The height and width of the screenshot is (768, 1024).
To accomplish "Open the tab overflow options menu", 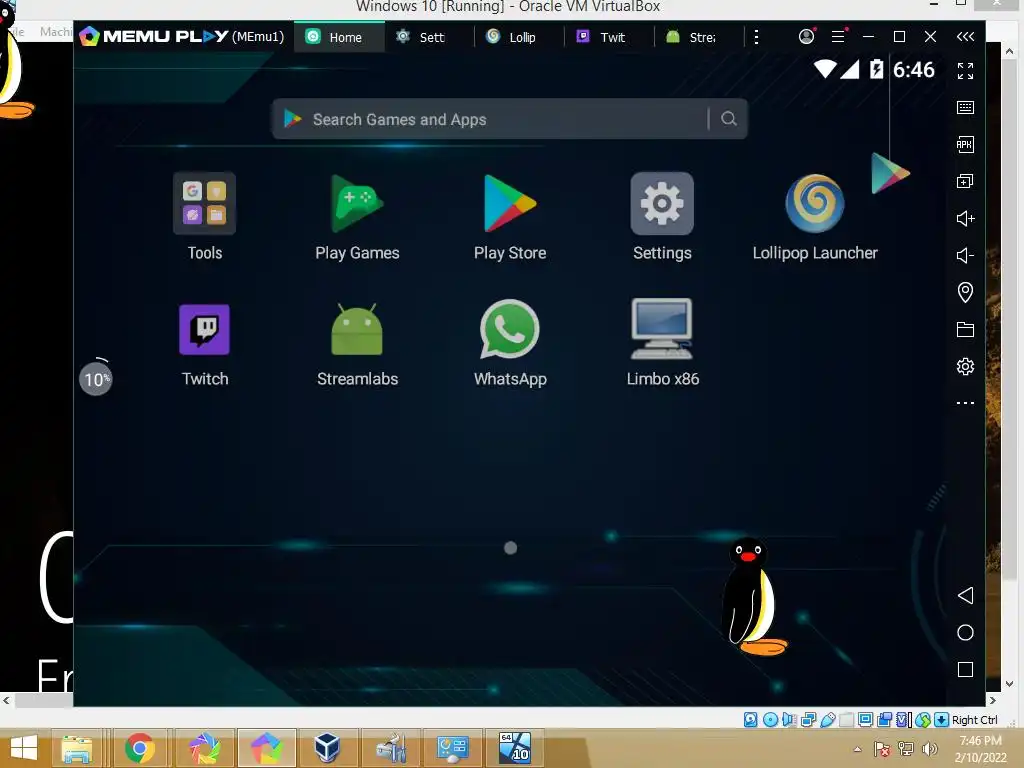I will 756,37.
